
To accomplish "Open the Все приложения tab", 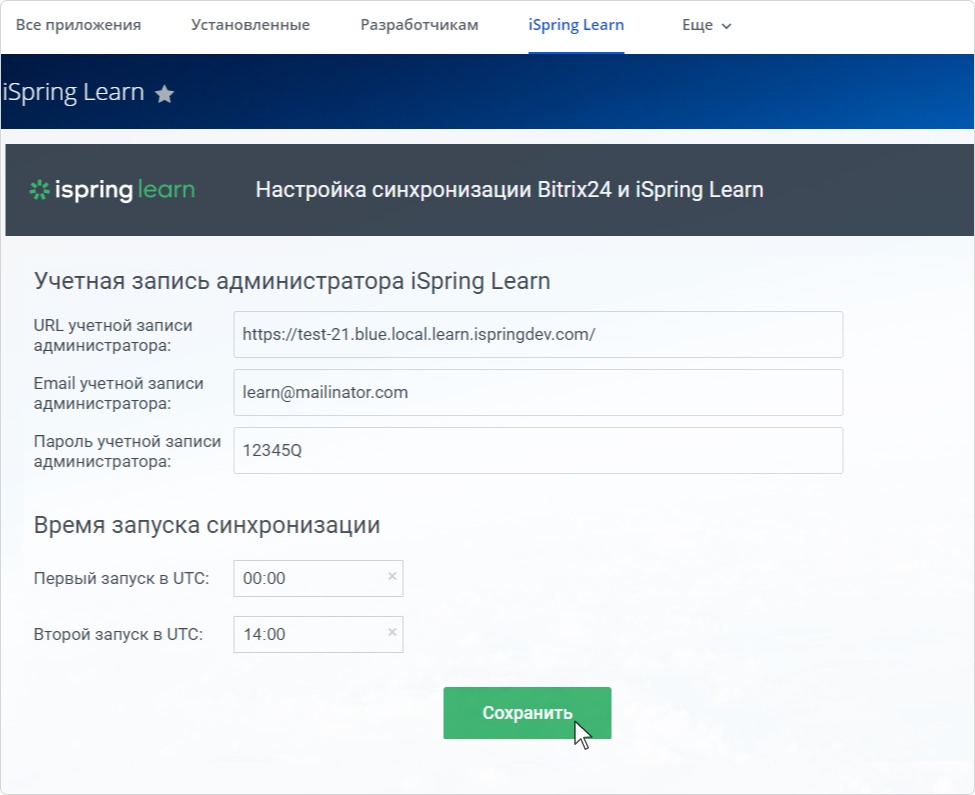I will click(x=78, y=25).
